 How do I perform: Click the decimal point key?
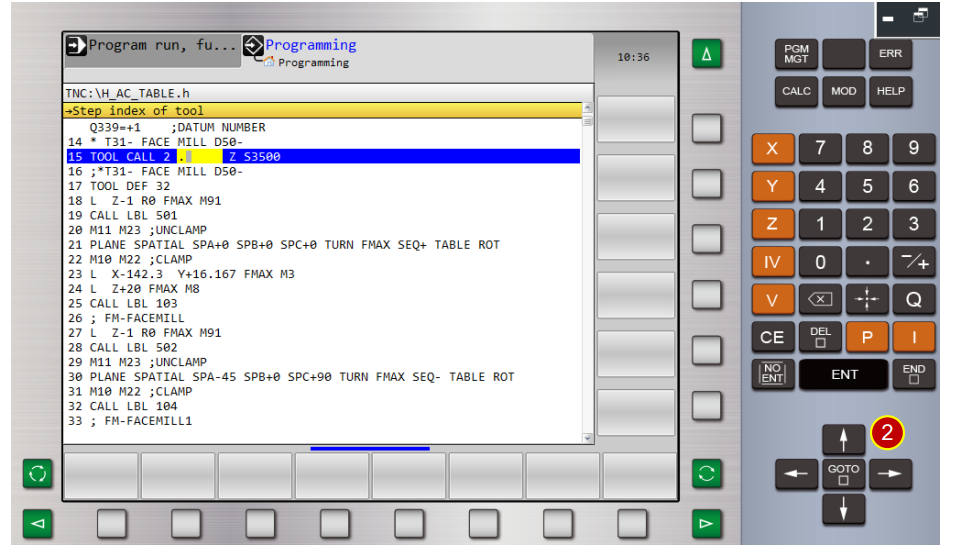pos(867,262)
